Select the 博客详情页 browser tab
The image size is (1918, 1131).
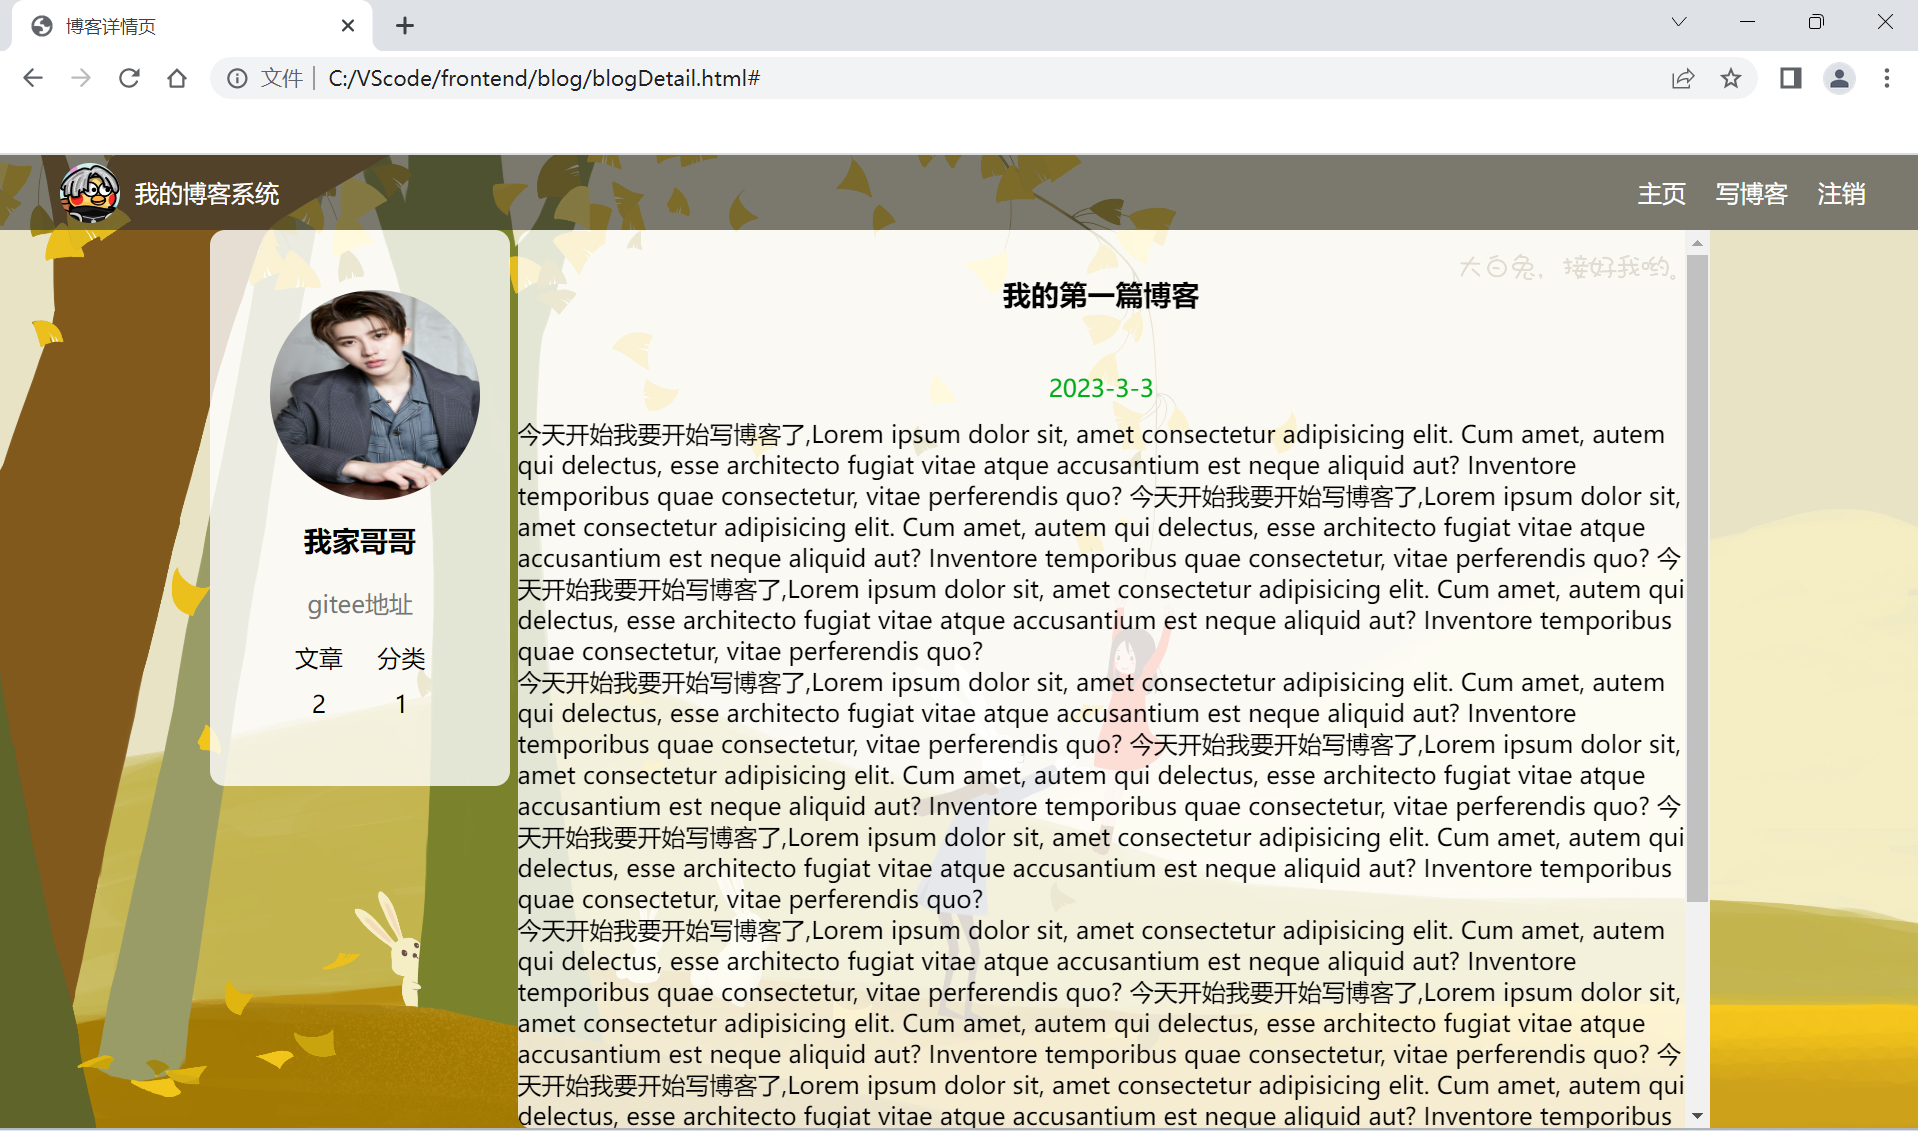(x=192, y=26)
